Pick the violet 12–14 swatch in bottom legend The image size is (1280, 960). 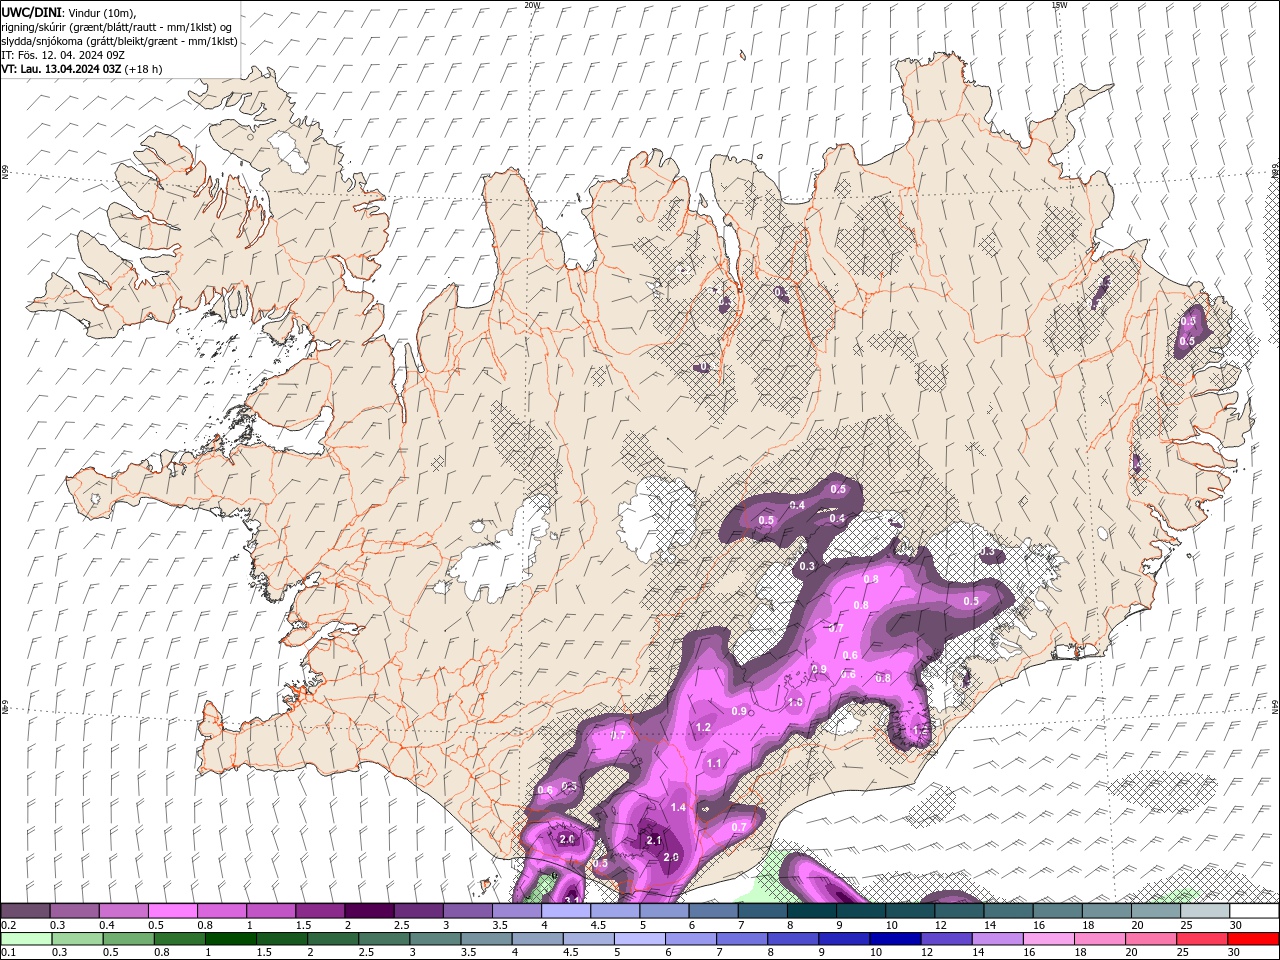[946, 939]
